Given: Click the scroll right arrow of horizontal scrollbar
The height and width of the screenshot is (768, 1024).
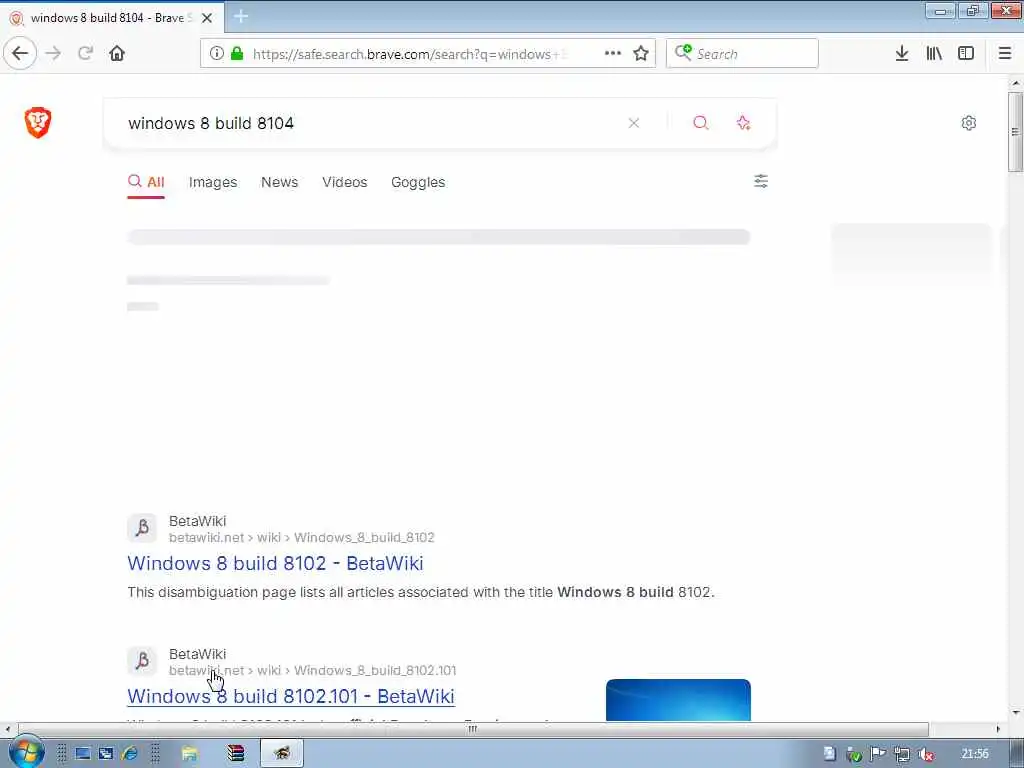Looking at the screenshot, I should (x=998, y=729).
